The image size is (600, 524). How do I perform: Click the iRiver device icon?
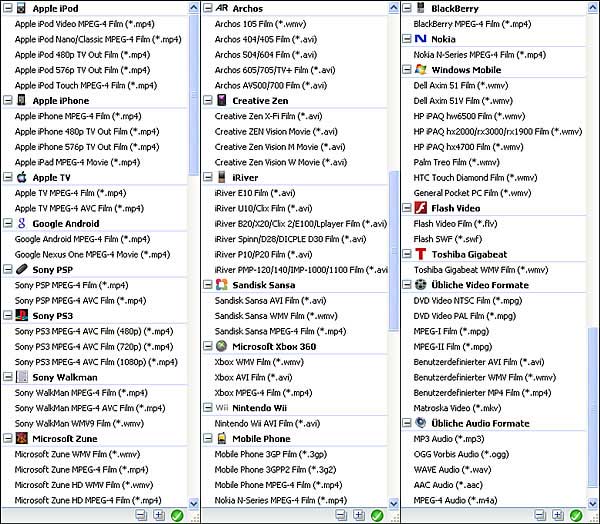tap(222, 177)
